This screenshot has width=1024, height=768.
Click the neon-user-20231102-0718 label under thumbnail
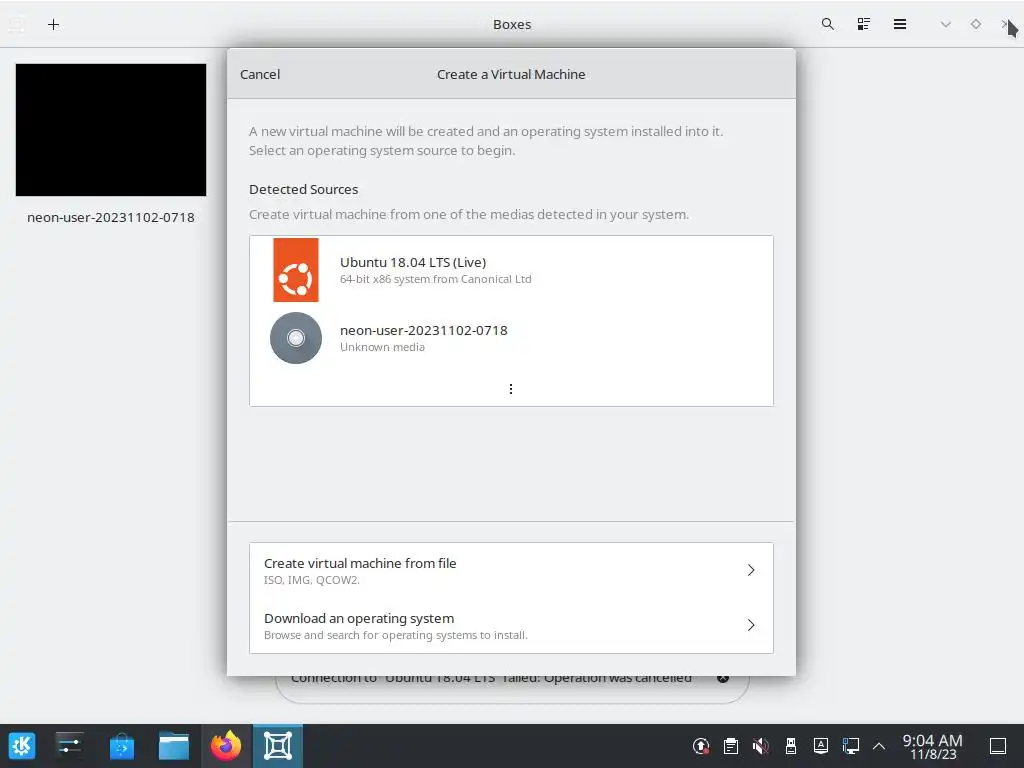point(111,217)
